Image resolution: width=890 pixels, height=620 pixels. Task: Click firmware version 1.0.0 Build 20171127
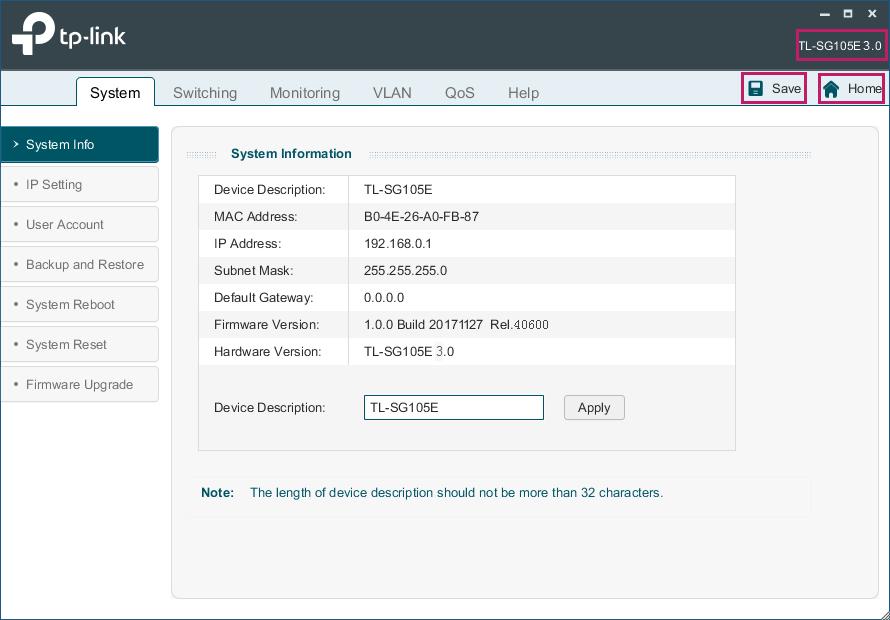click(x=423, y=325)
